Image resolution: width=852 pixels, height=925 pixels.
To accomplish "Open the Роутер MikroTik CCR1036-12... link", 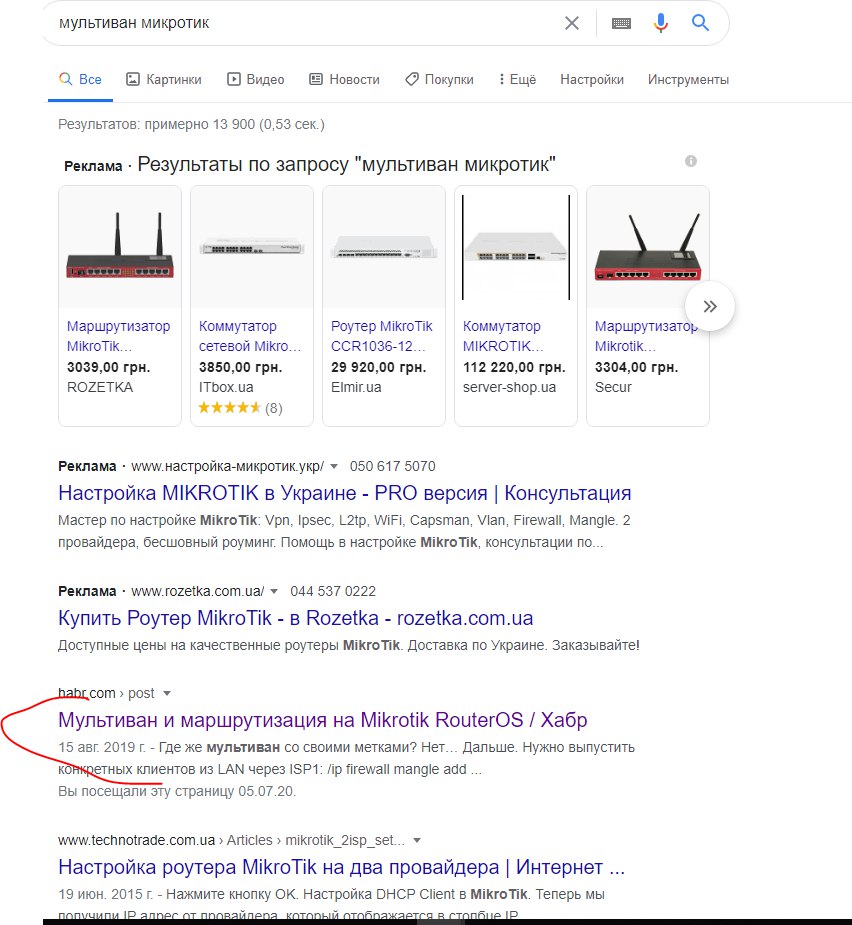I will [x=382, y=336].
